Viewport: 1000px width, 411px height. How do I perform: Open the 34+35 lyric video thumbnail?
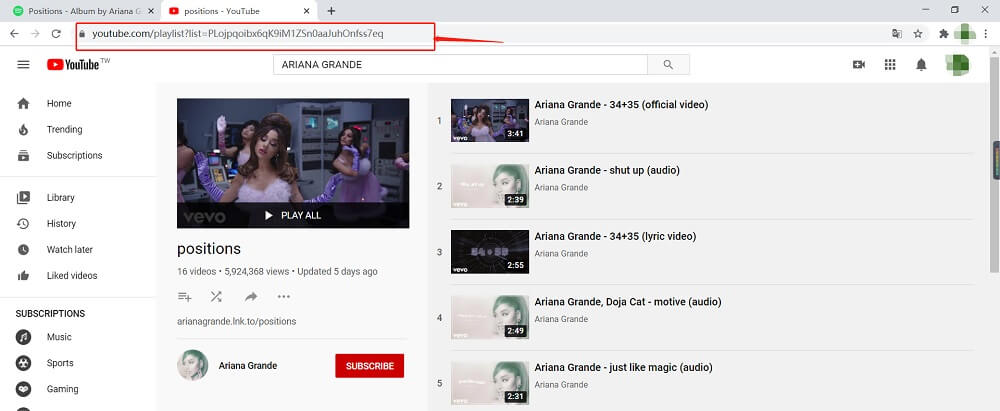coord(490,252)
